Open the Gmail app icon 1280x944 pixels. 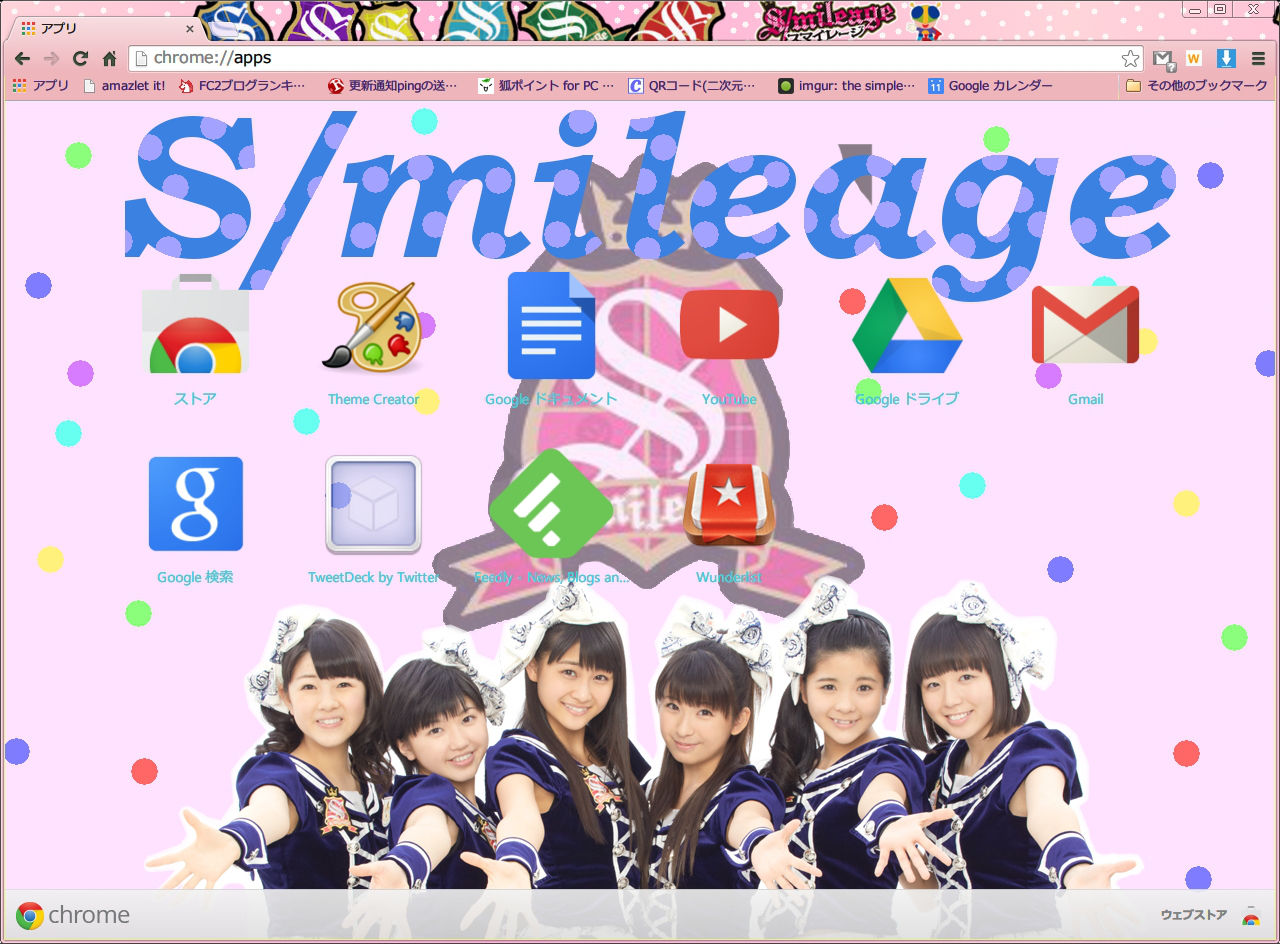(1085, 325)
